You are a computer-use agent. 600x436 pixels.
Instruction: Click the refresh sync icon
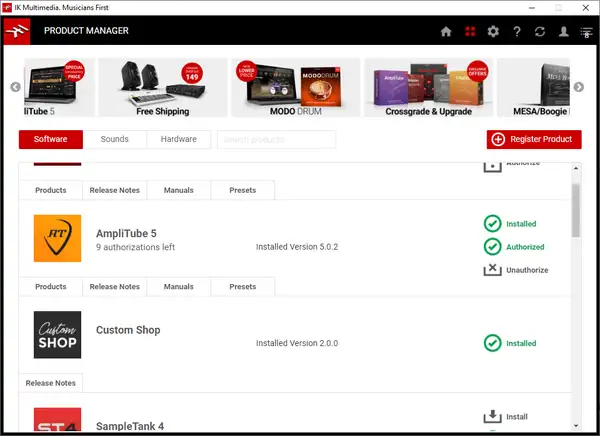tap(540, 31)
